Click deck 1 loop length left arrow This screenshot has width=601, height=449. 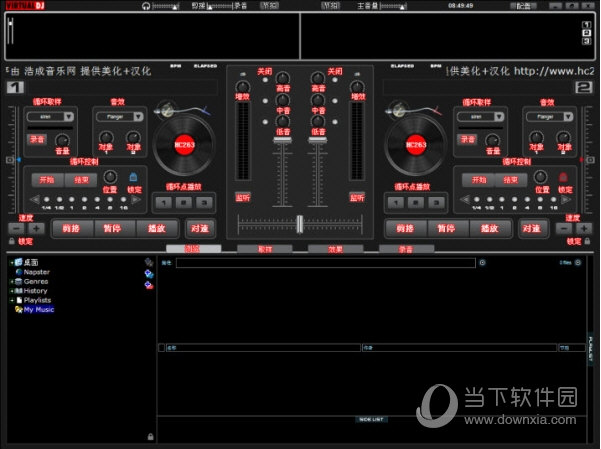(35, 199)
